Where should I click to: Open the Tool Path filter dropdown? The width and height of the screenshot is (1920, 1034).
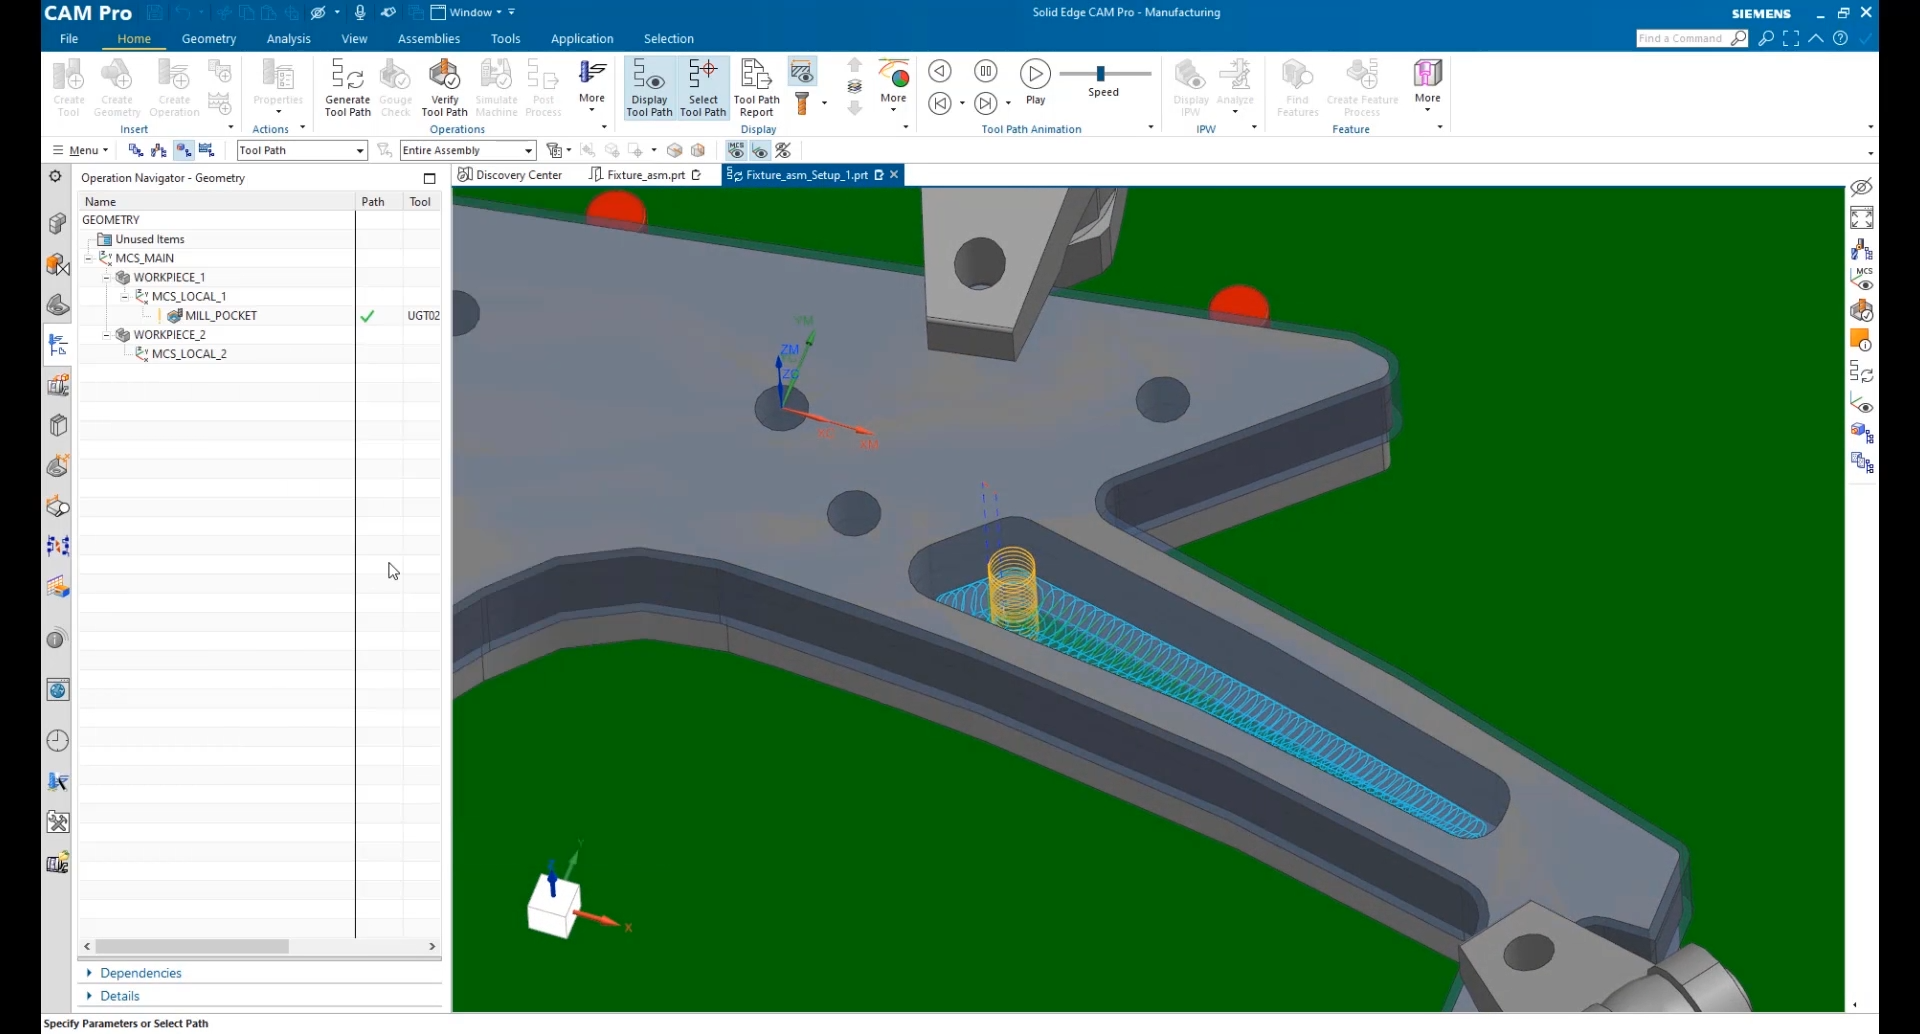(x=359, y=150)
